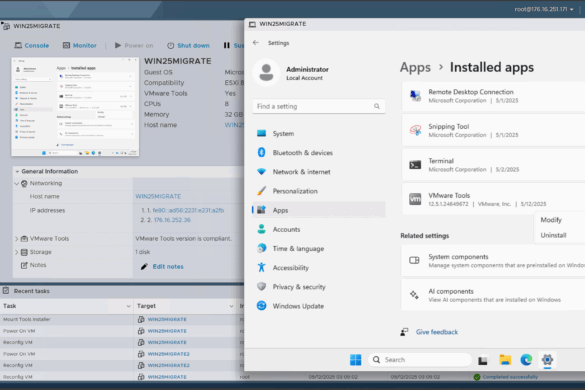Click the Find a setting field
585x390 pixels.
click(319, 106)
